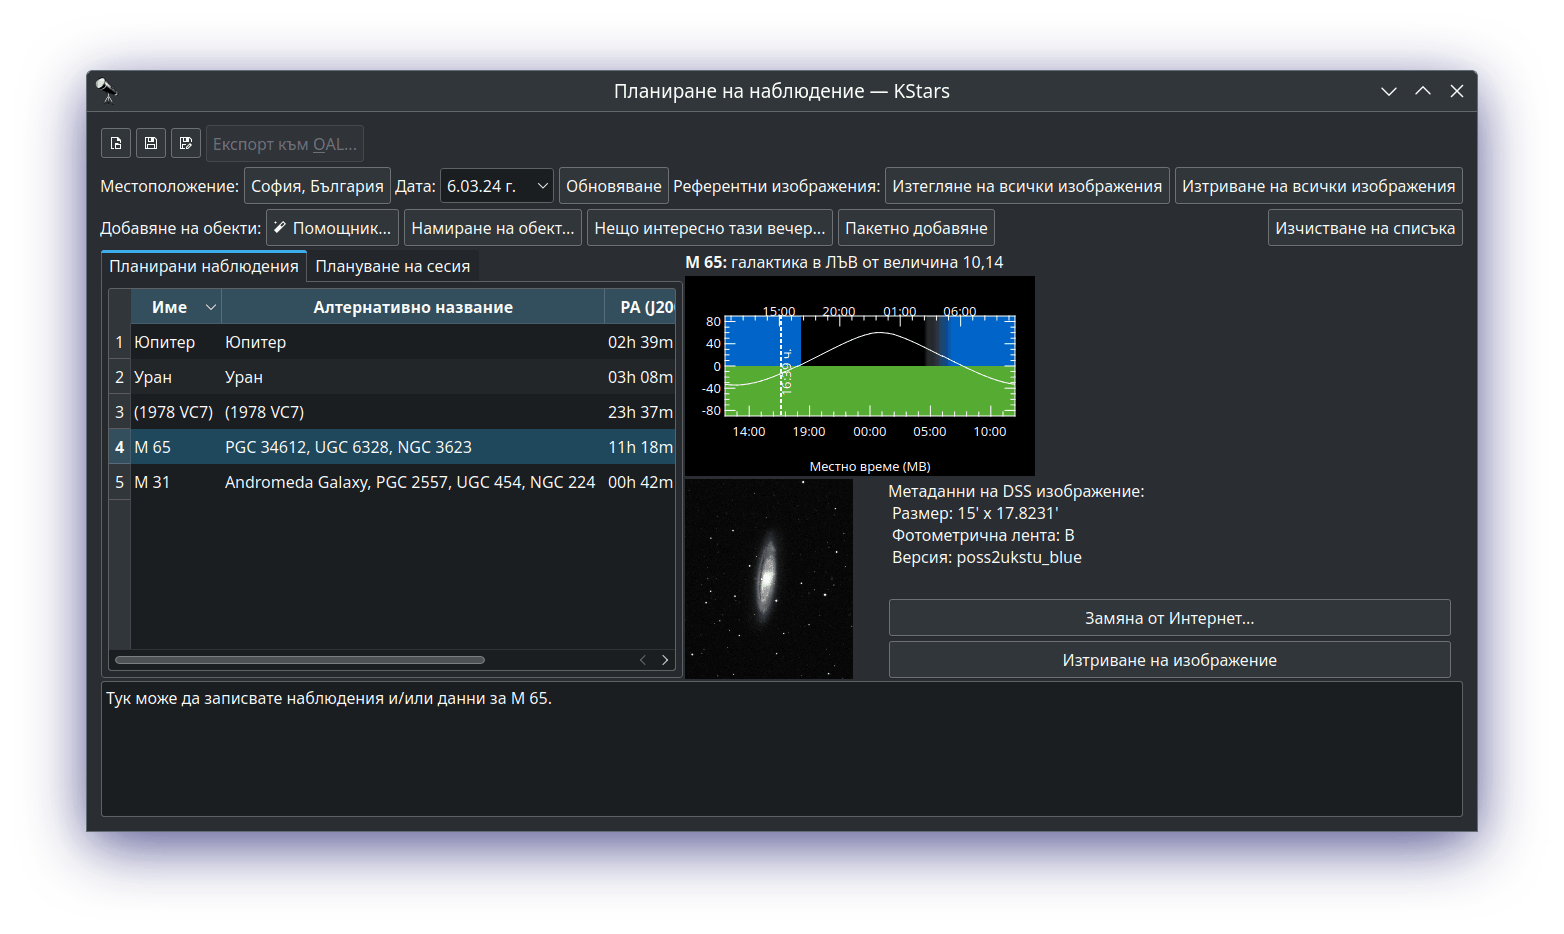Click the M 65 DSS image thumbnail

768,579
